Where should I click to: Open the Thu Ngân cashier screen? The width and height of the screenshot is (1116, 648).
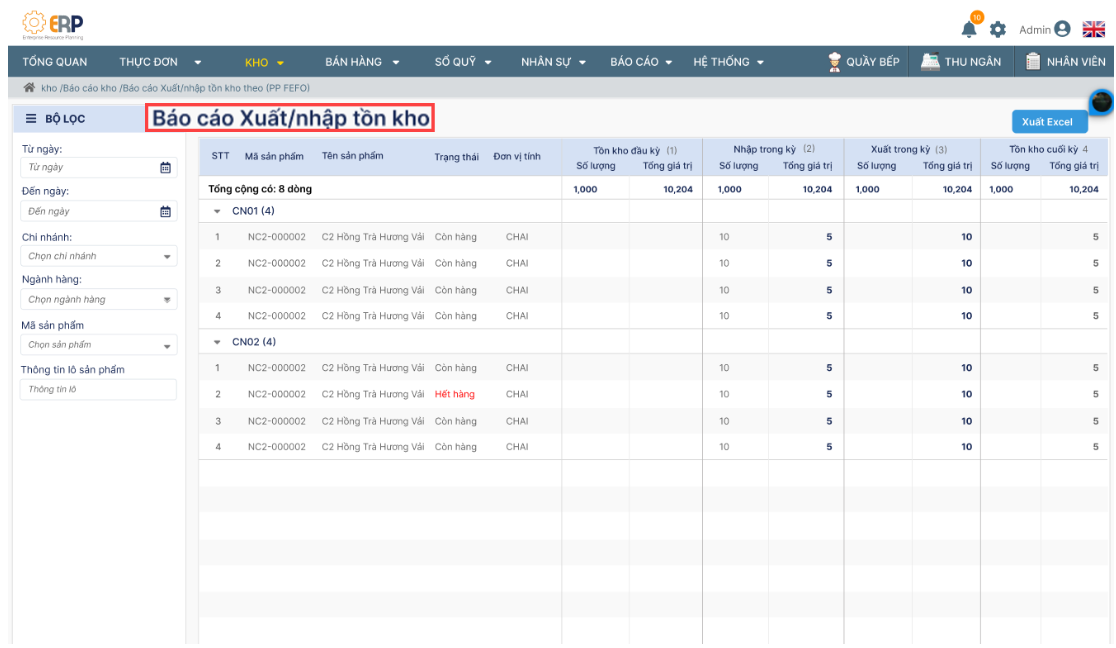[x=961, y=62]
